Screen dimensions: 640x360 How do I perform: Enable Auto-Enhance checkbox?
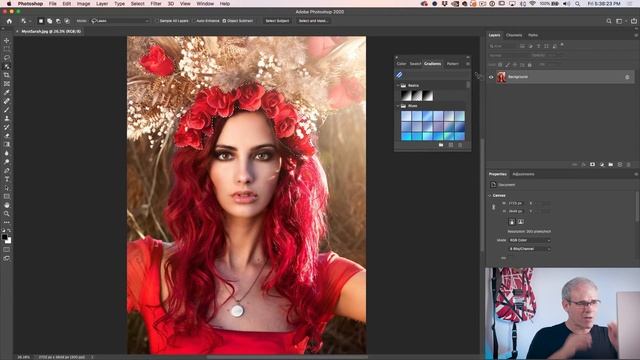[193, 21]
